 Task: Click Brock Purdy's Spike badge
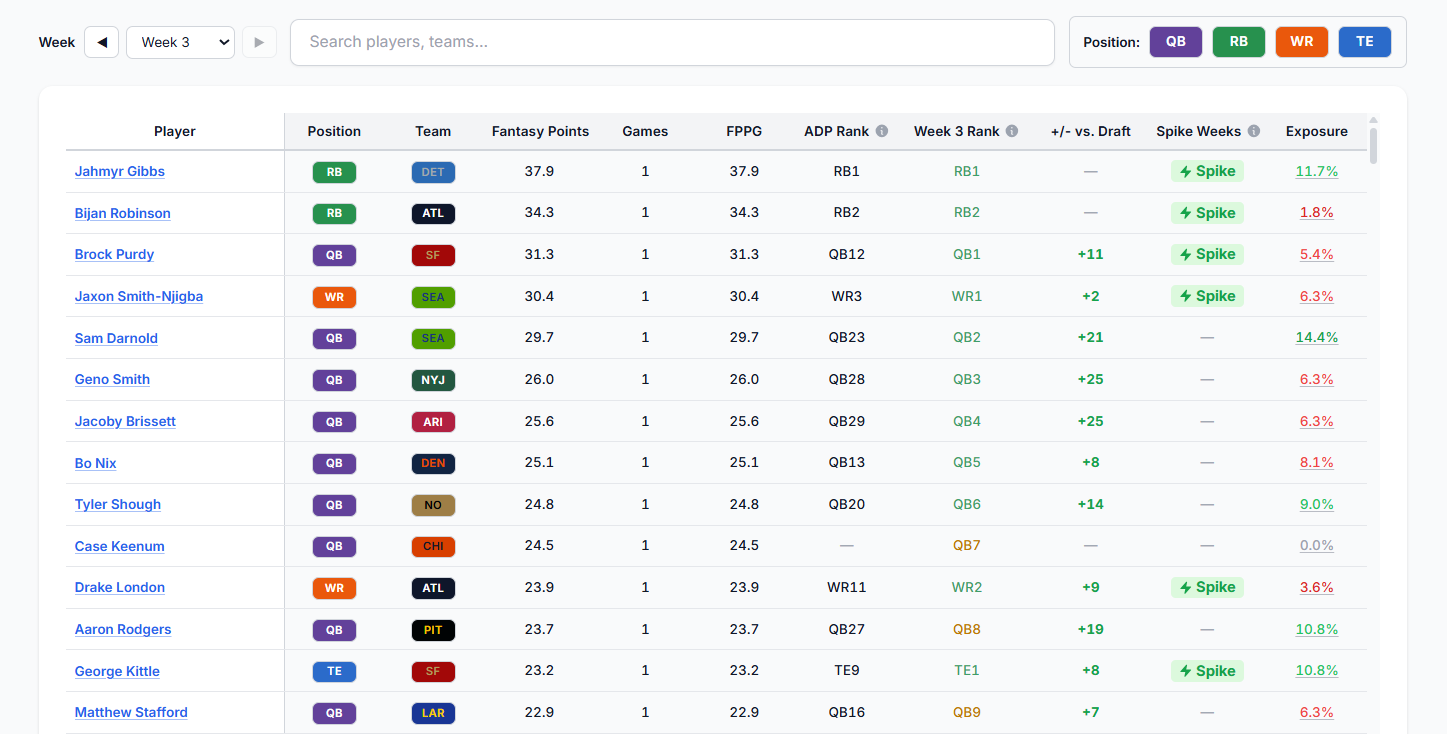click(x=1207, y=254)
